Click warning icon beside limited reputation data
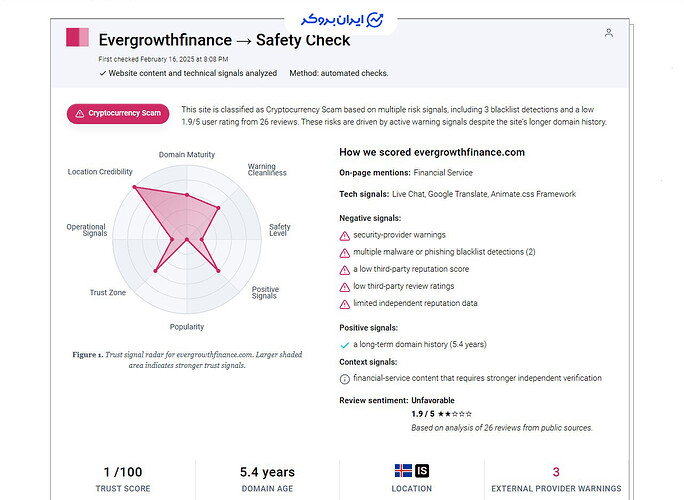 [345, 304]
